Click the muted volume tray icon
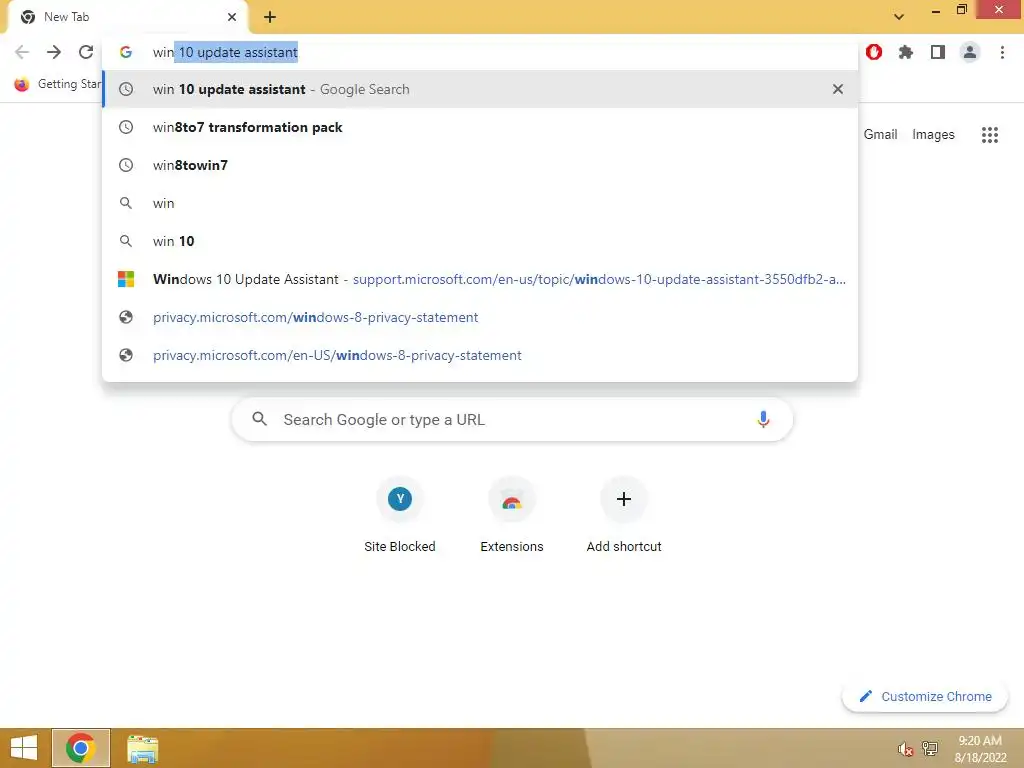Screen dimensions: 1024x768 click(x=905, y=748)
